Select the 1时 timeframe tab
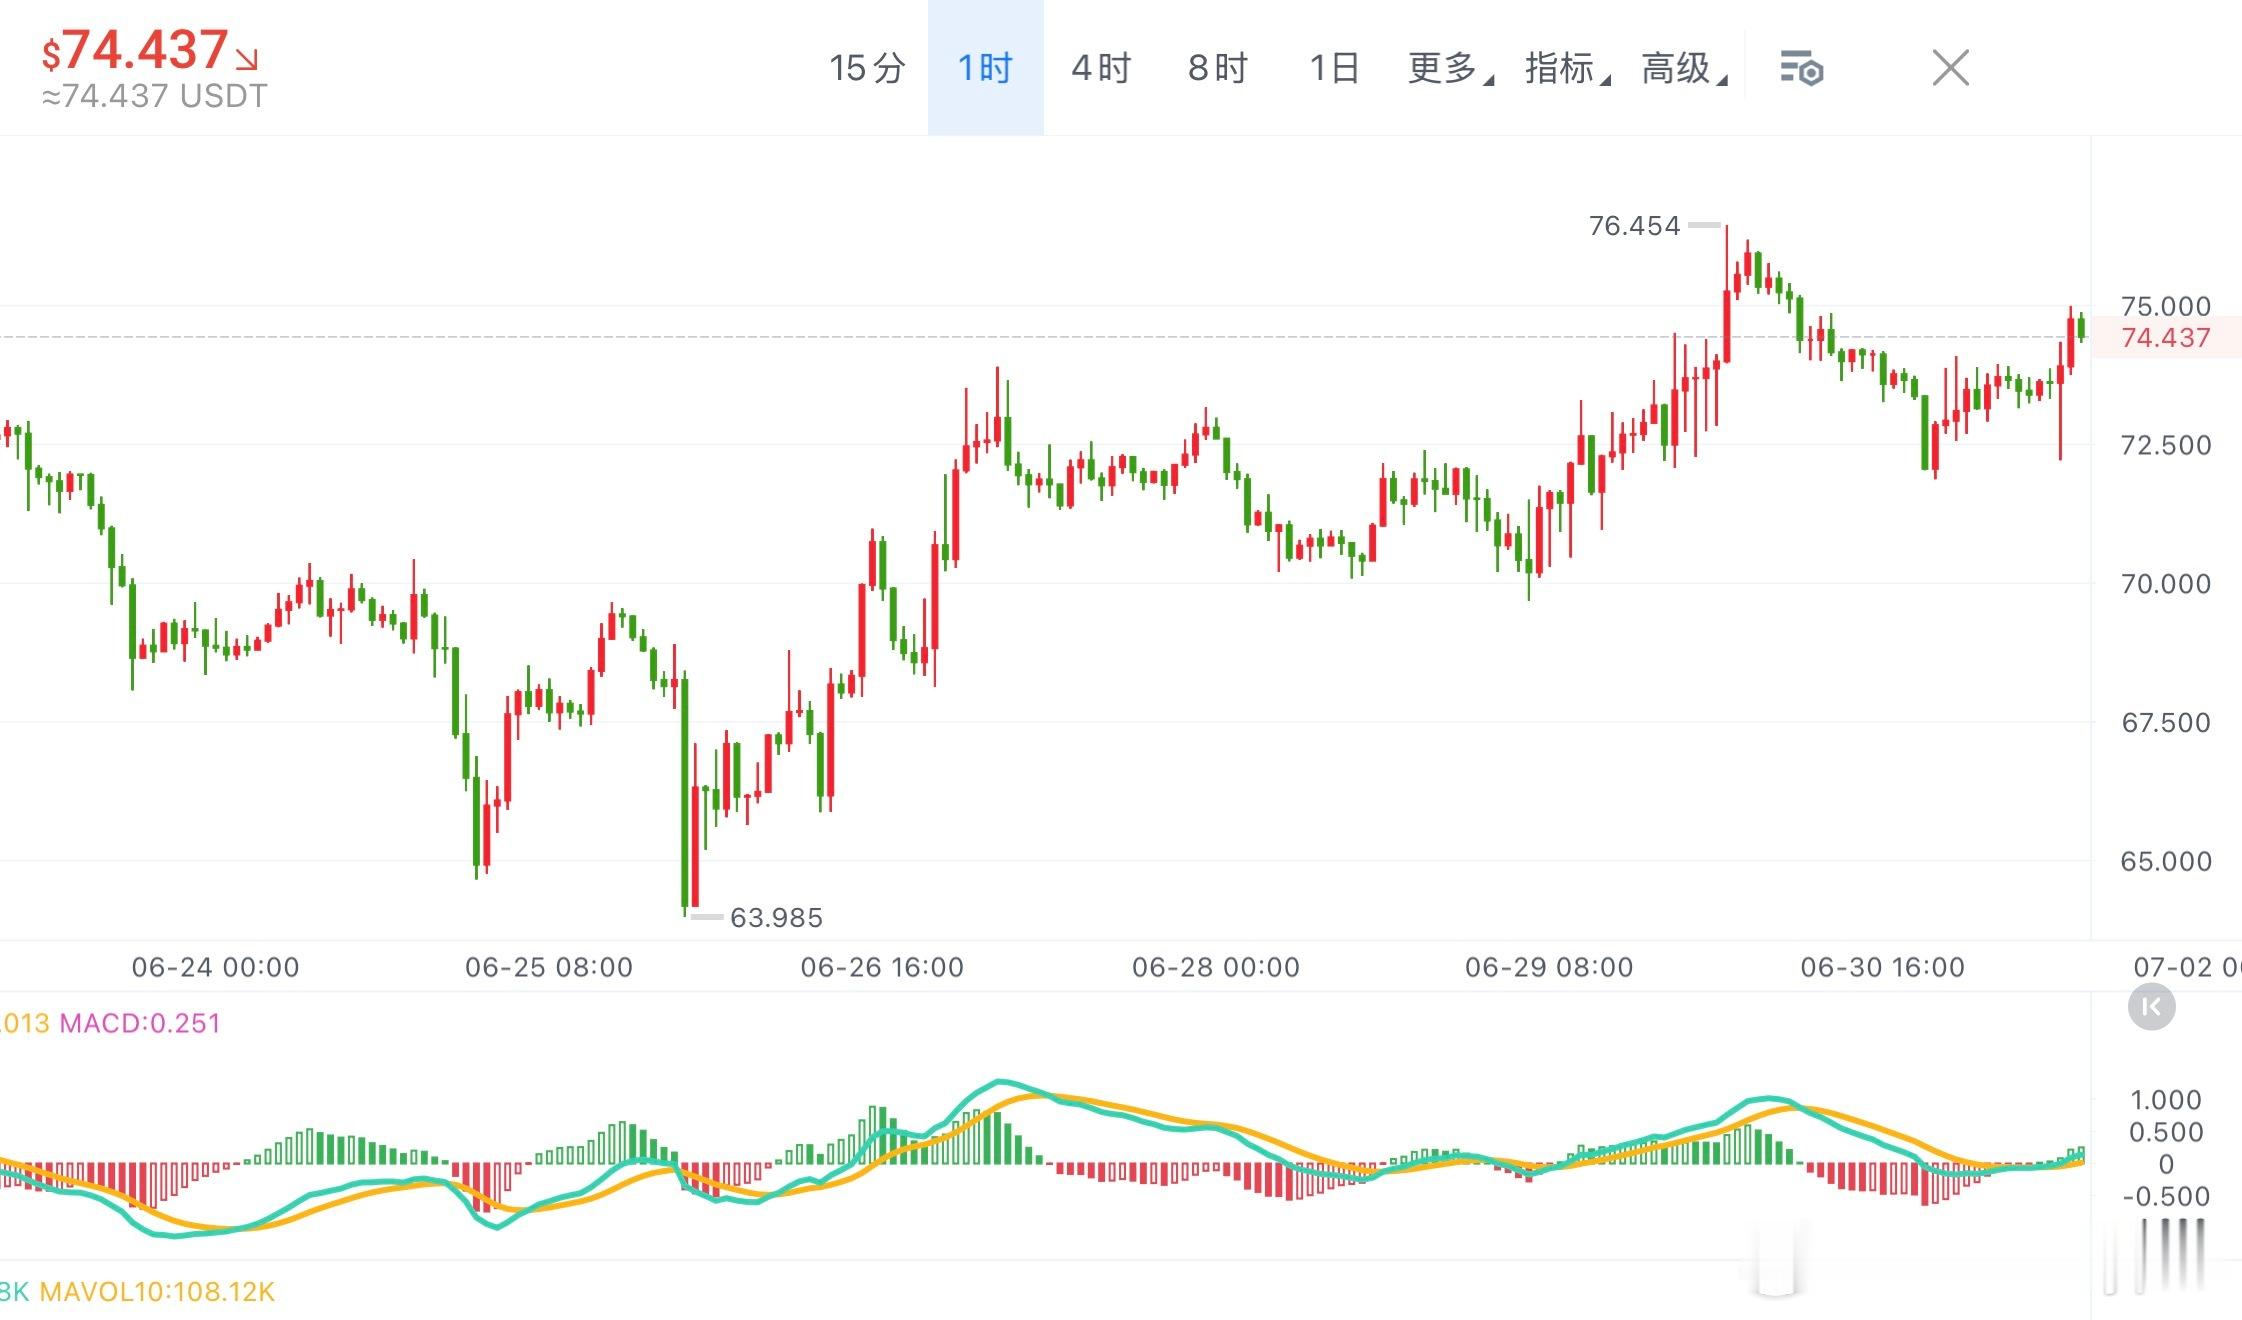The width and height of the screenshot is (2242, 1320). pos(986,68)
